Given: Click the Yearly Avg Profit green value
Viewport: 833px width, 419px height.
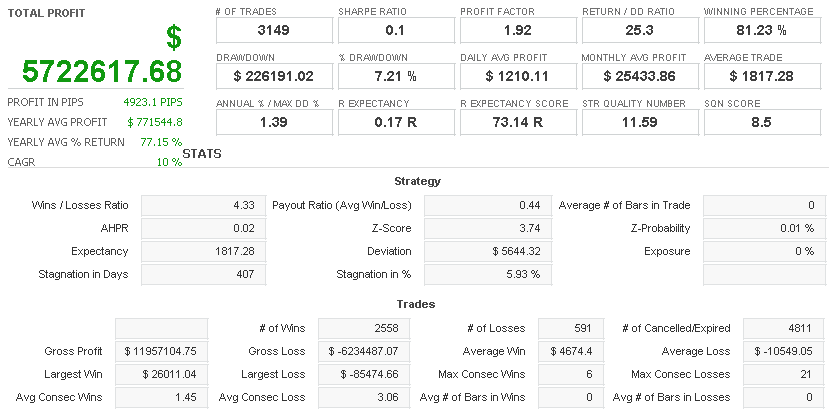Looking at the screenshot, I should click(x=155, y=122).
